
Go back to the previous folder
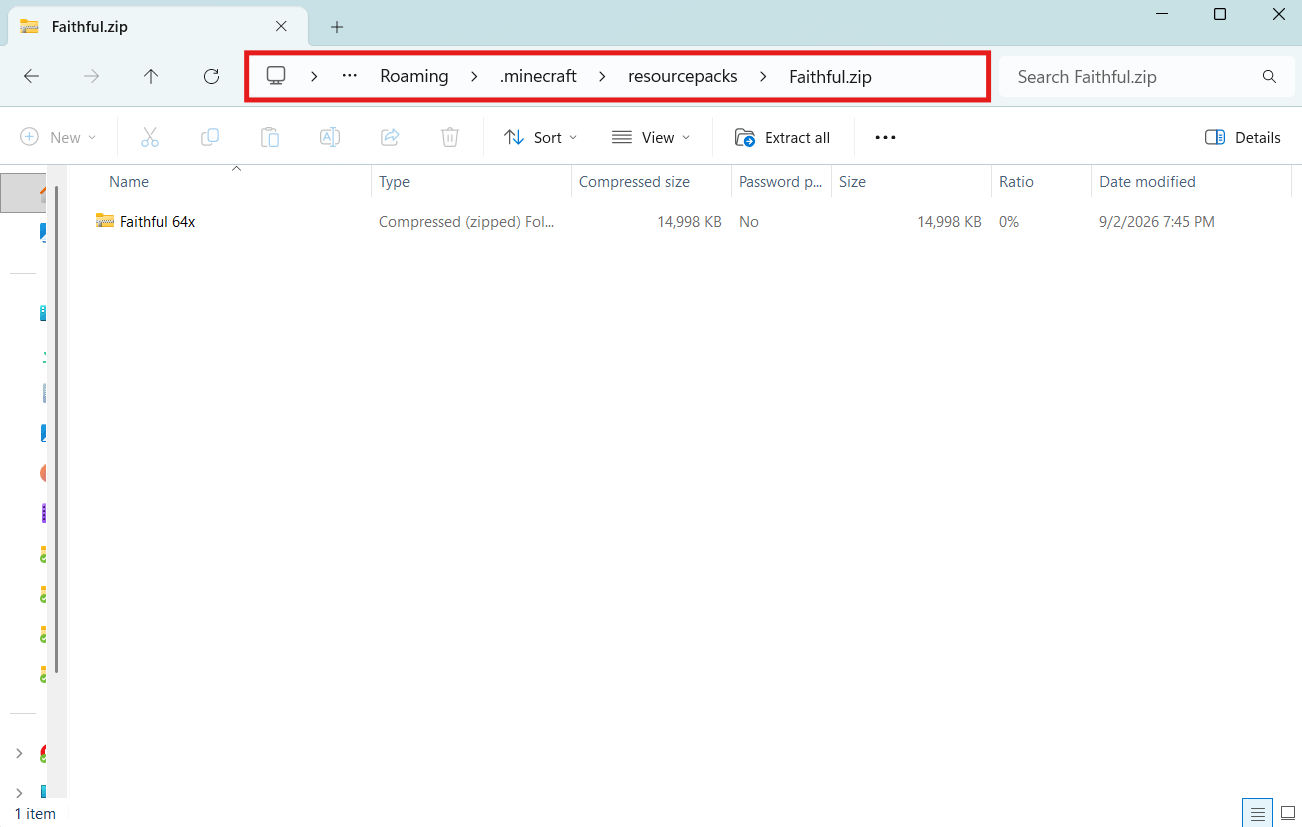pyautogui.click(x=31, y=76)
